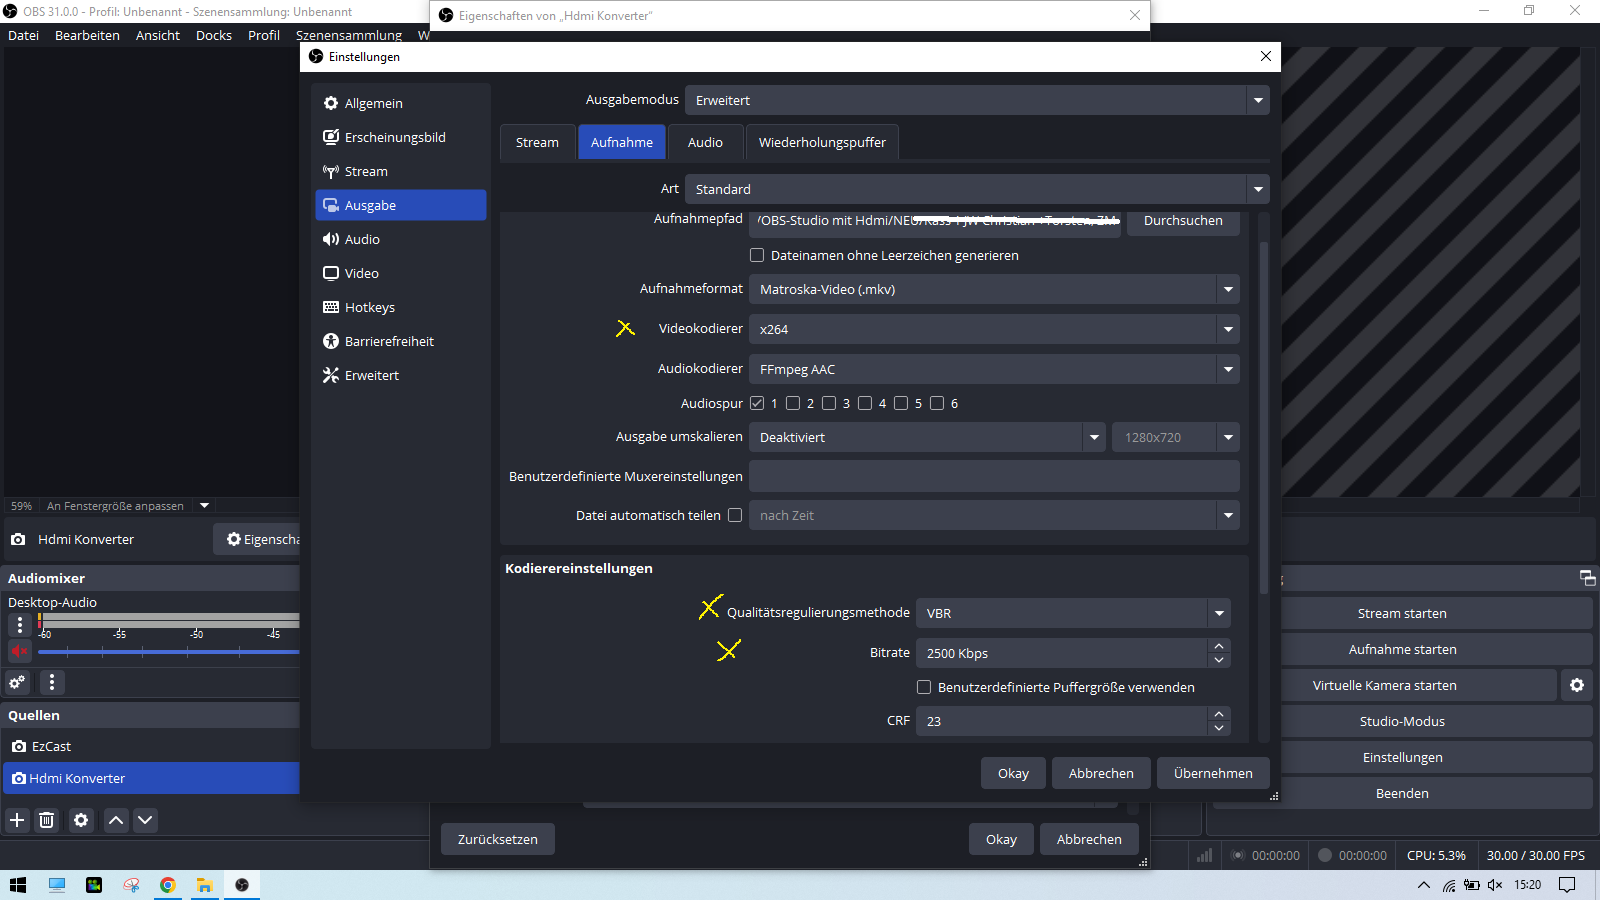Click Aufnahme starten in the main window

pos(1402,649)
